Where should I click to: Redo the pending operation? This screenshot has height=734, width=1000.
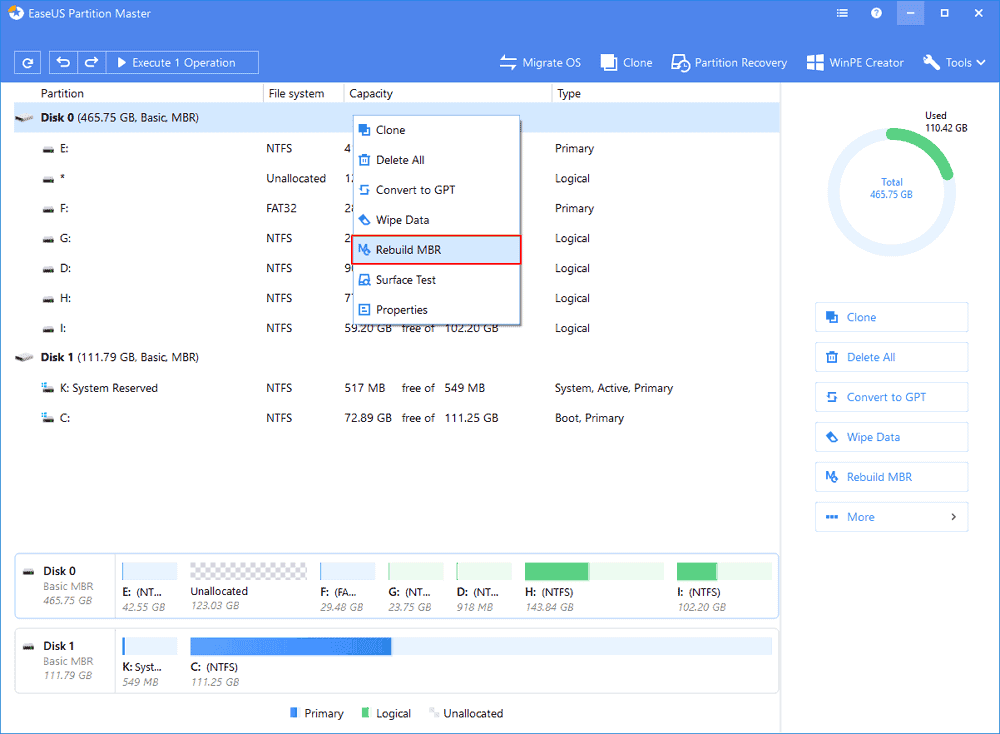click(x=91, y=62)
